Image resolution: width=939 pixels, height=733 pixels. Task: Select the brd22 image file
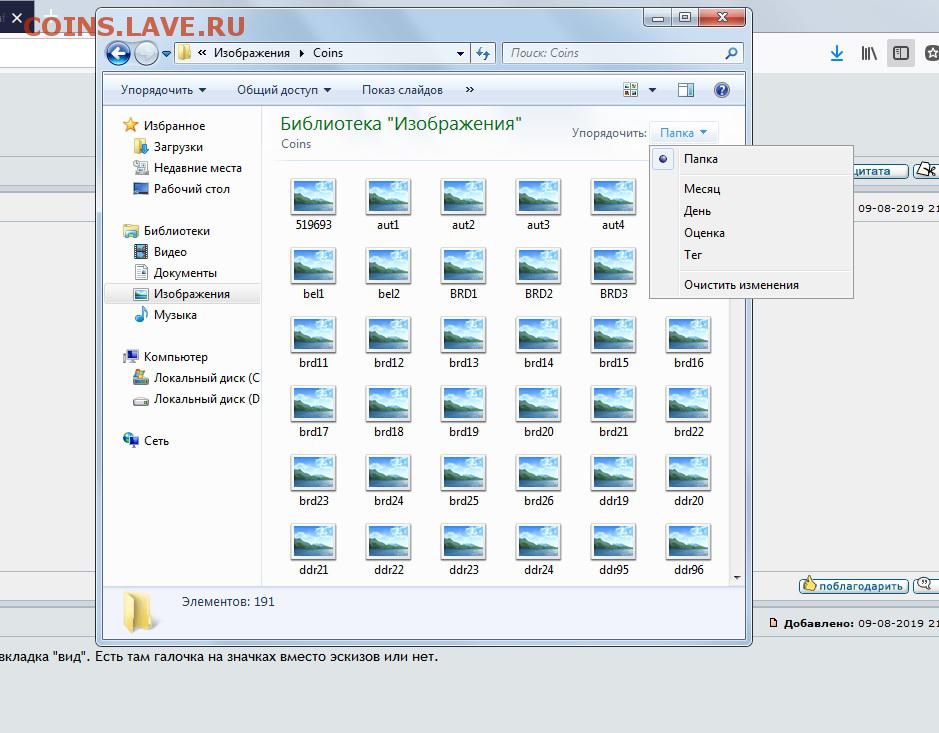[x=689, y=411]
